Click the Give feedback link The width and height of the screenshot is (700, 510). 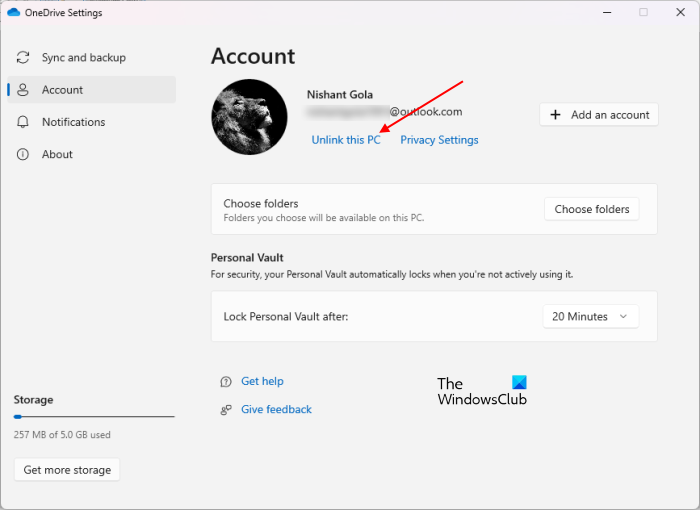point(276,410)
